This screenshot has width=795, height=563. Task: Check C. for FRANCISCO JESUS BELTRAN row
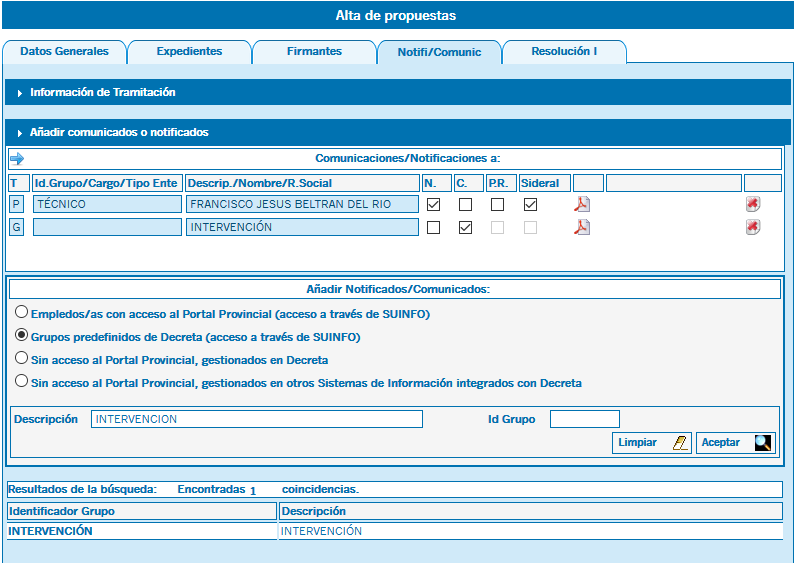(x=465, y=204)
